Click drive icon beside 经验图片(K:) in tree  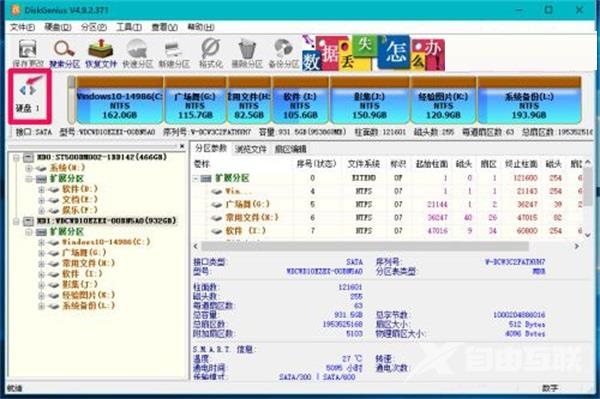(54, 295)
